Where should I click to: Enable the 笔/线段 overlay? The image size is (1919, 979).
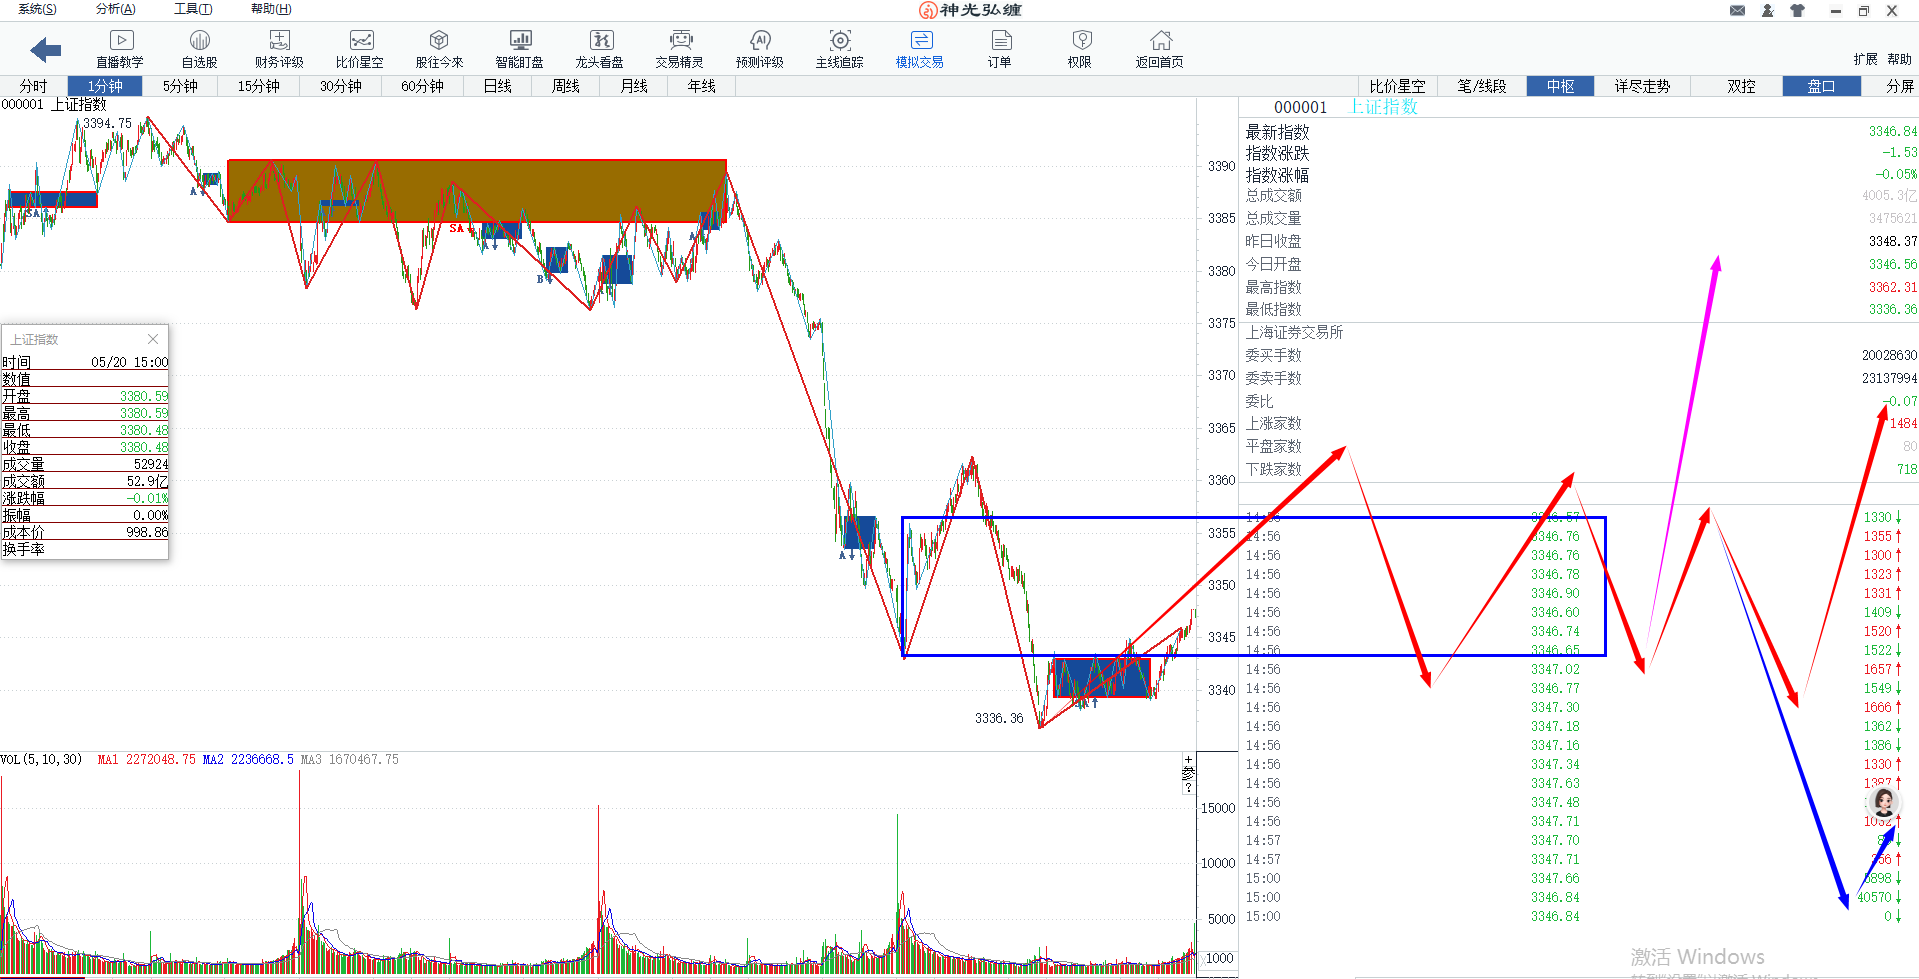1481,86
